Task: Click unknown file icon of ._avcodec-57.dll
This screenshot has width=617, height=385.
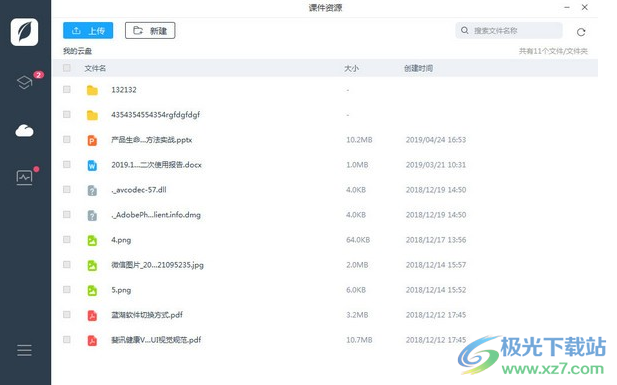Action: 92,190
